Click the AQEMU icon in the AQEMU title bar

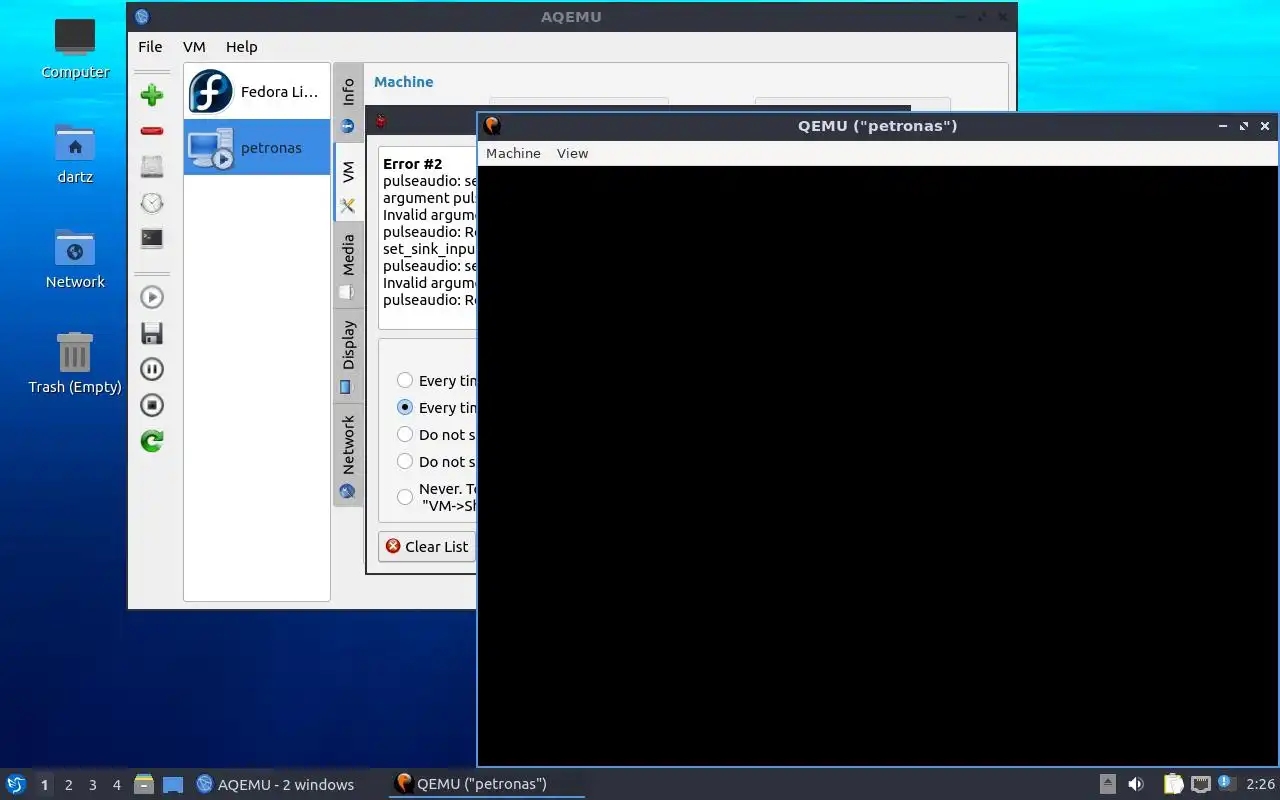[x=141, y=16]
